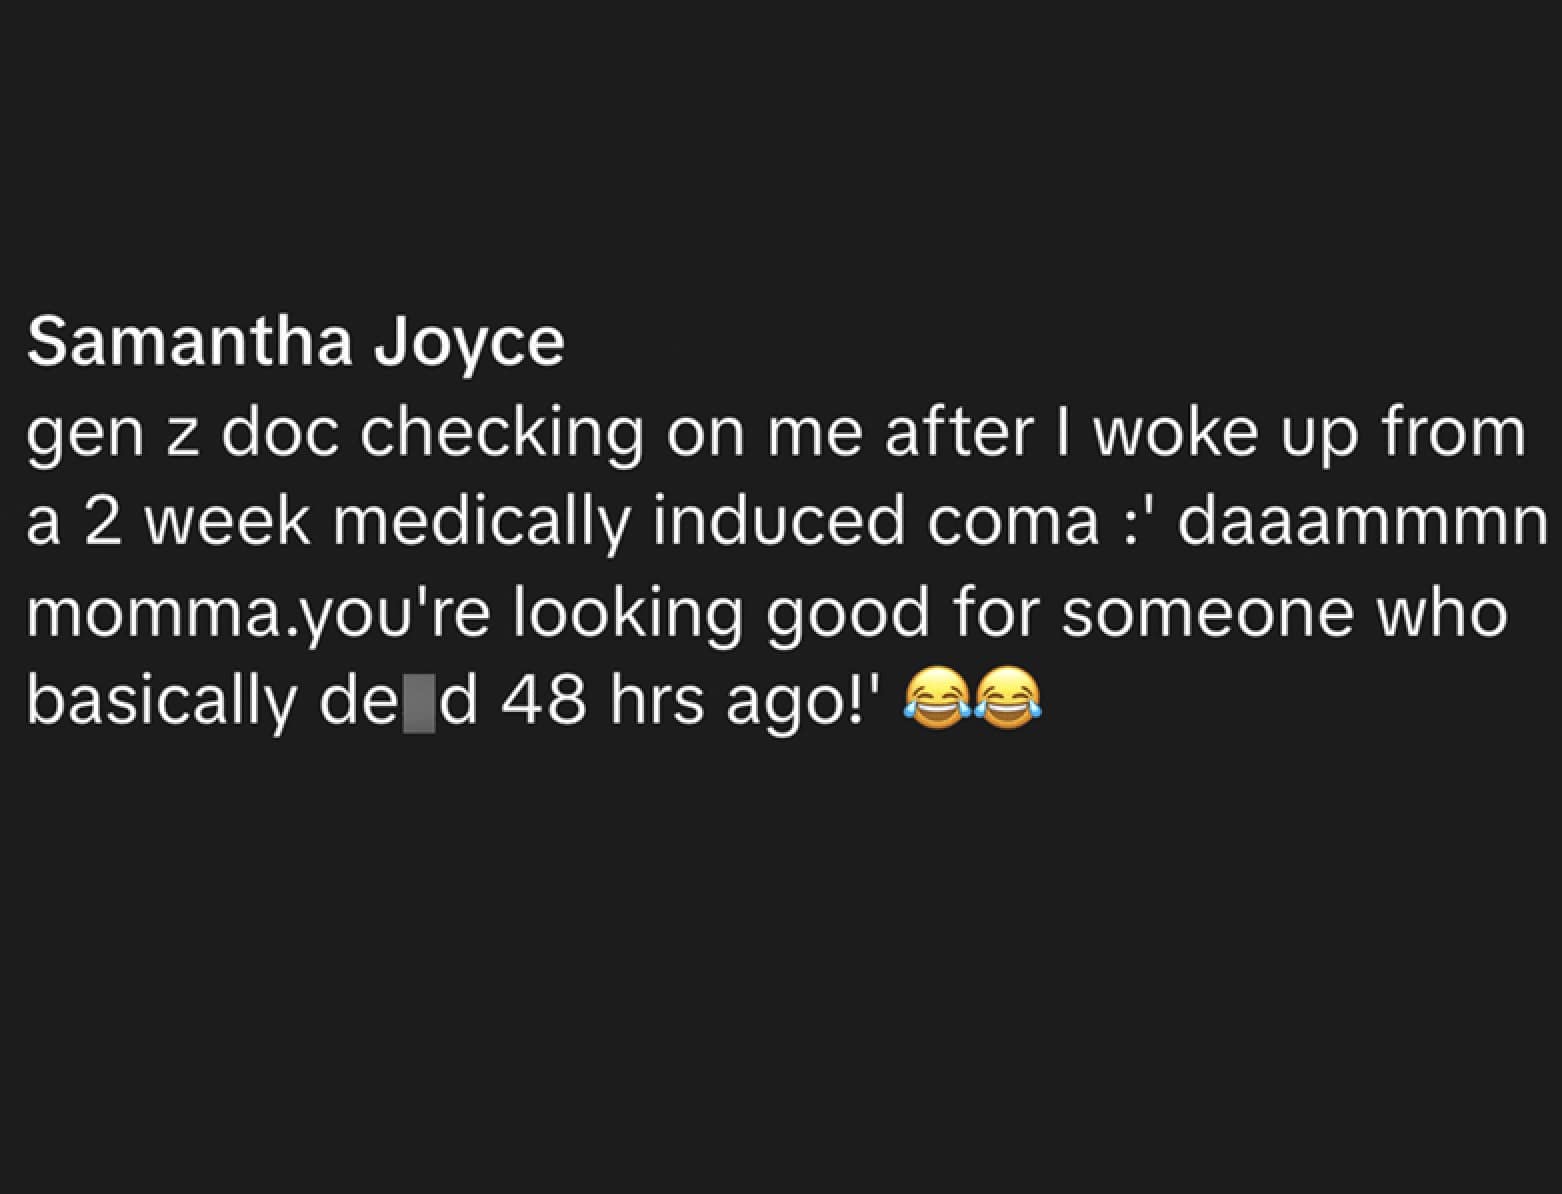Viewport: 1562px width, 1194px height.
Task: Click the first laughing-crying emoji
Action: [935, 698]
